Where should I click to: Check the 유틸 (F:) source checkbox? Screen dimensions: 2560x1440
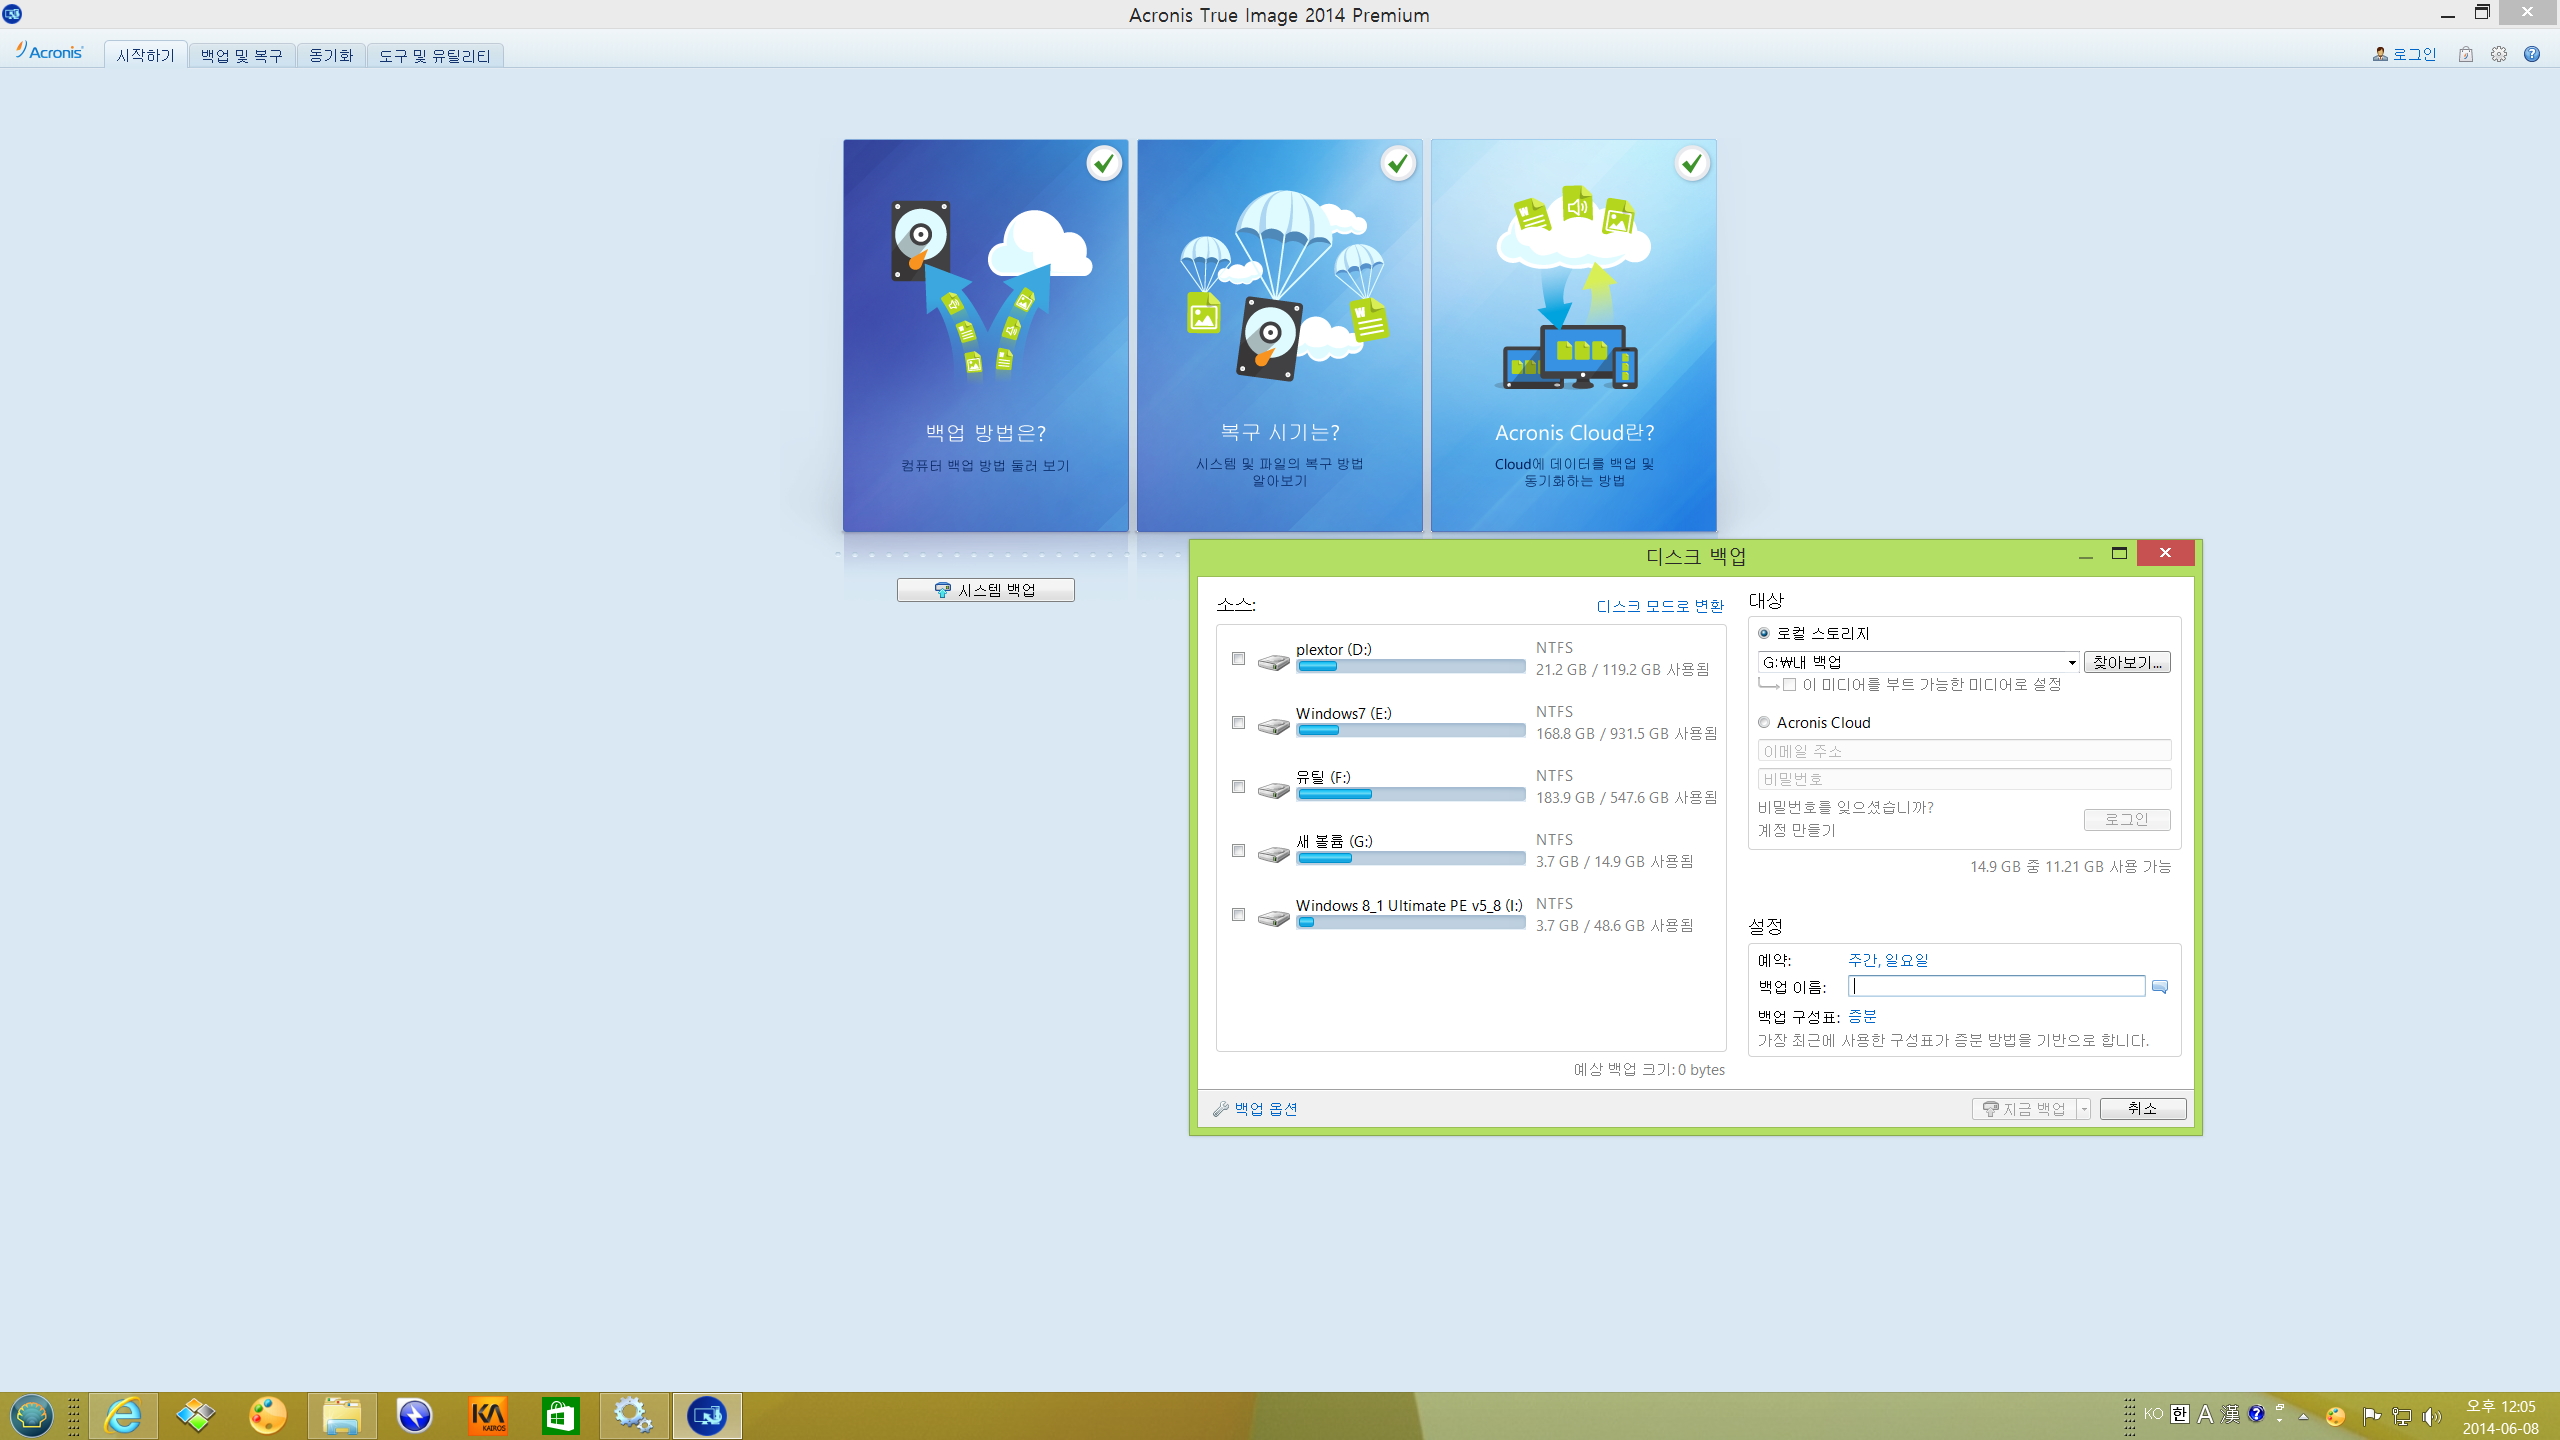click(1238, 786)
